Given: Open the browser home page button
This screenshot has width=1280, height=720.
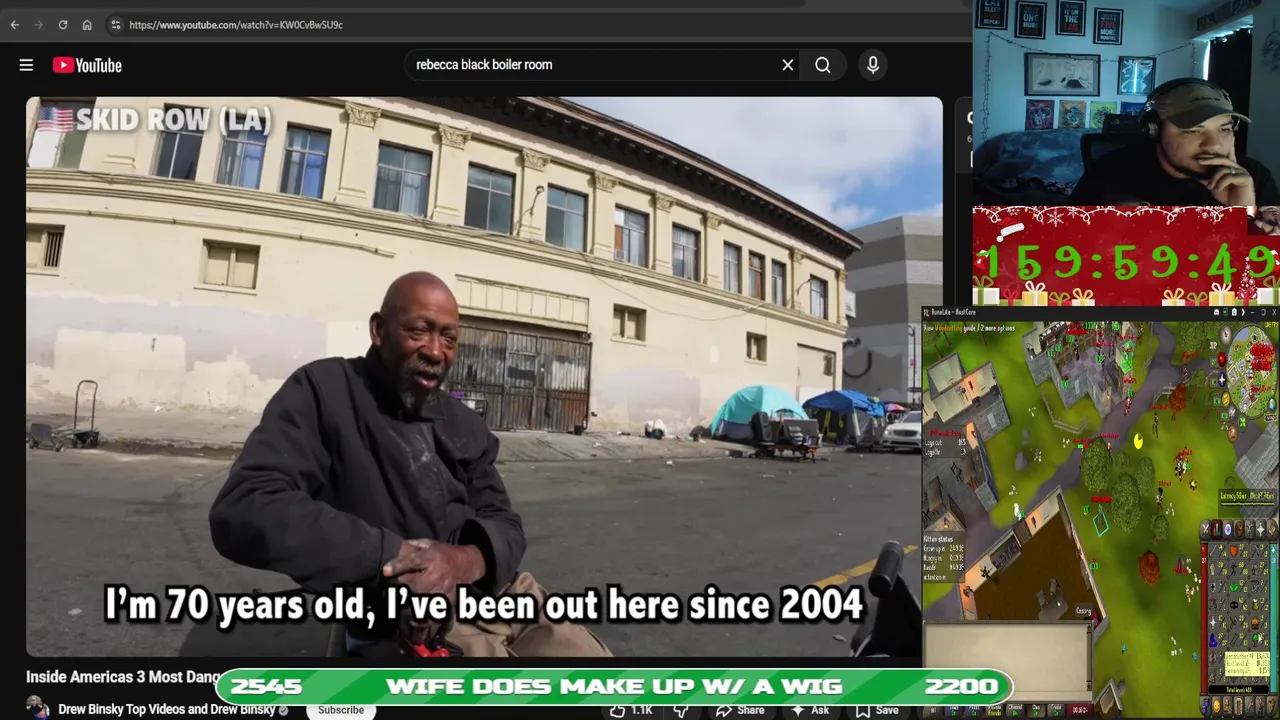Looking at the screenshot, I should pyautogui.click(x=87, y=25).
